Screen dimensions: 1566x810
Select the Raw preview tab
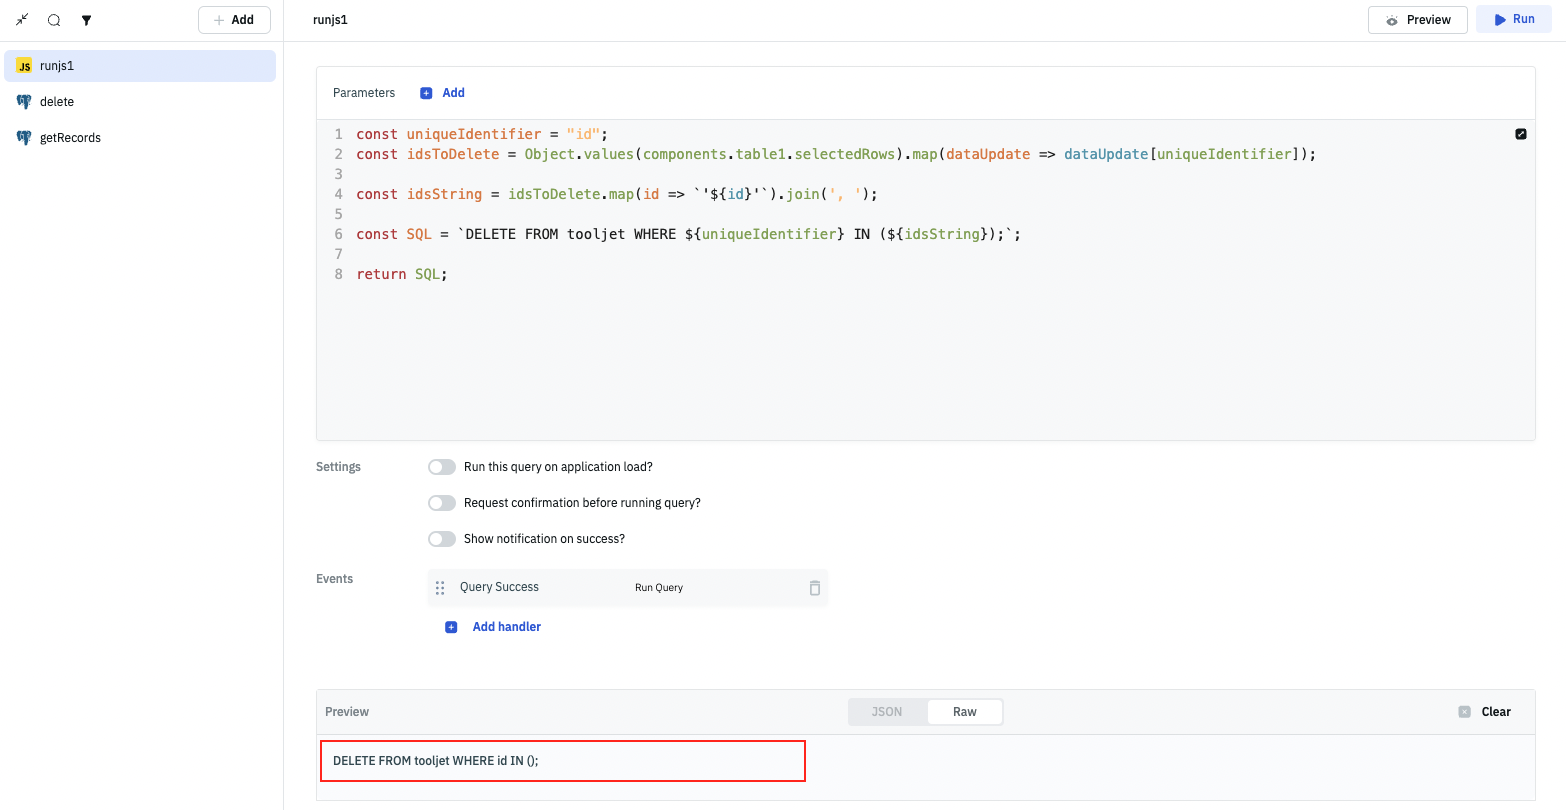(x=964, y=712)
